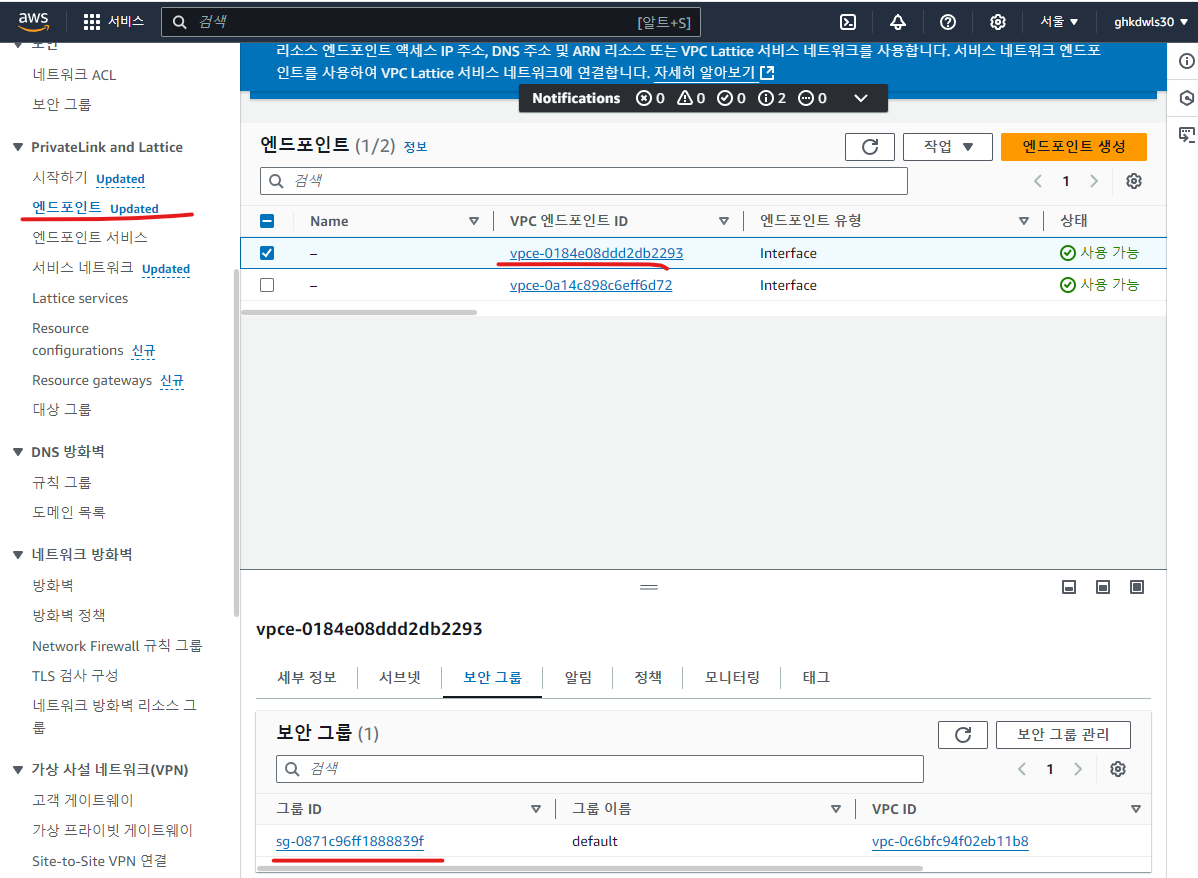The width and height of the screenshot is (1198, 878).
Task: Refresh the 엔드포인트 list
Action: pos(869,147)
